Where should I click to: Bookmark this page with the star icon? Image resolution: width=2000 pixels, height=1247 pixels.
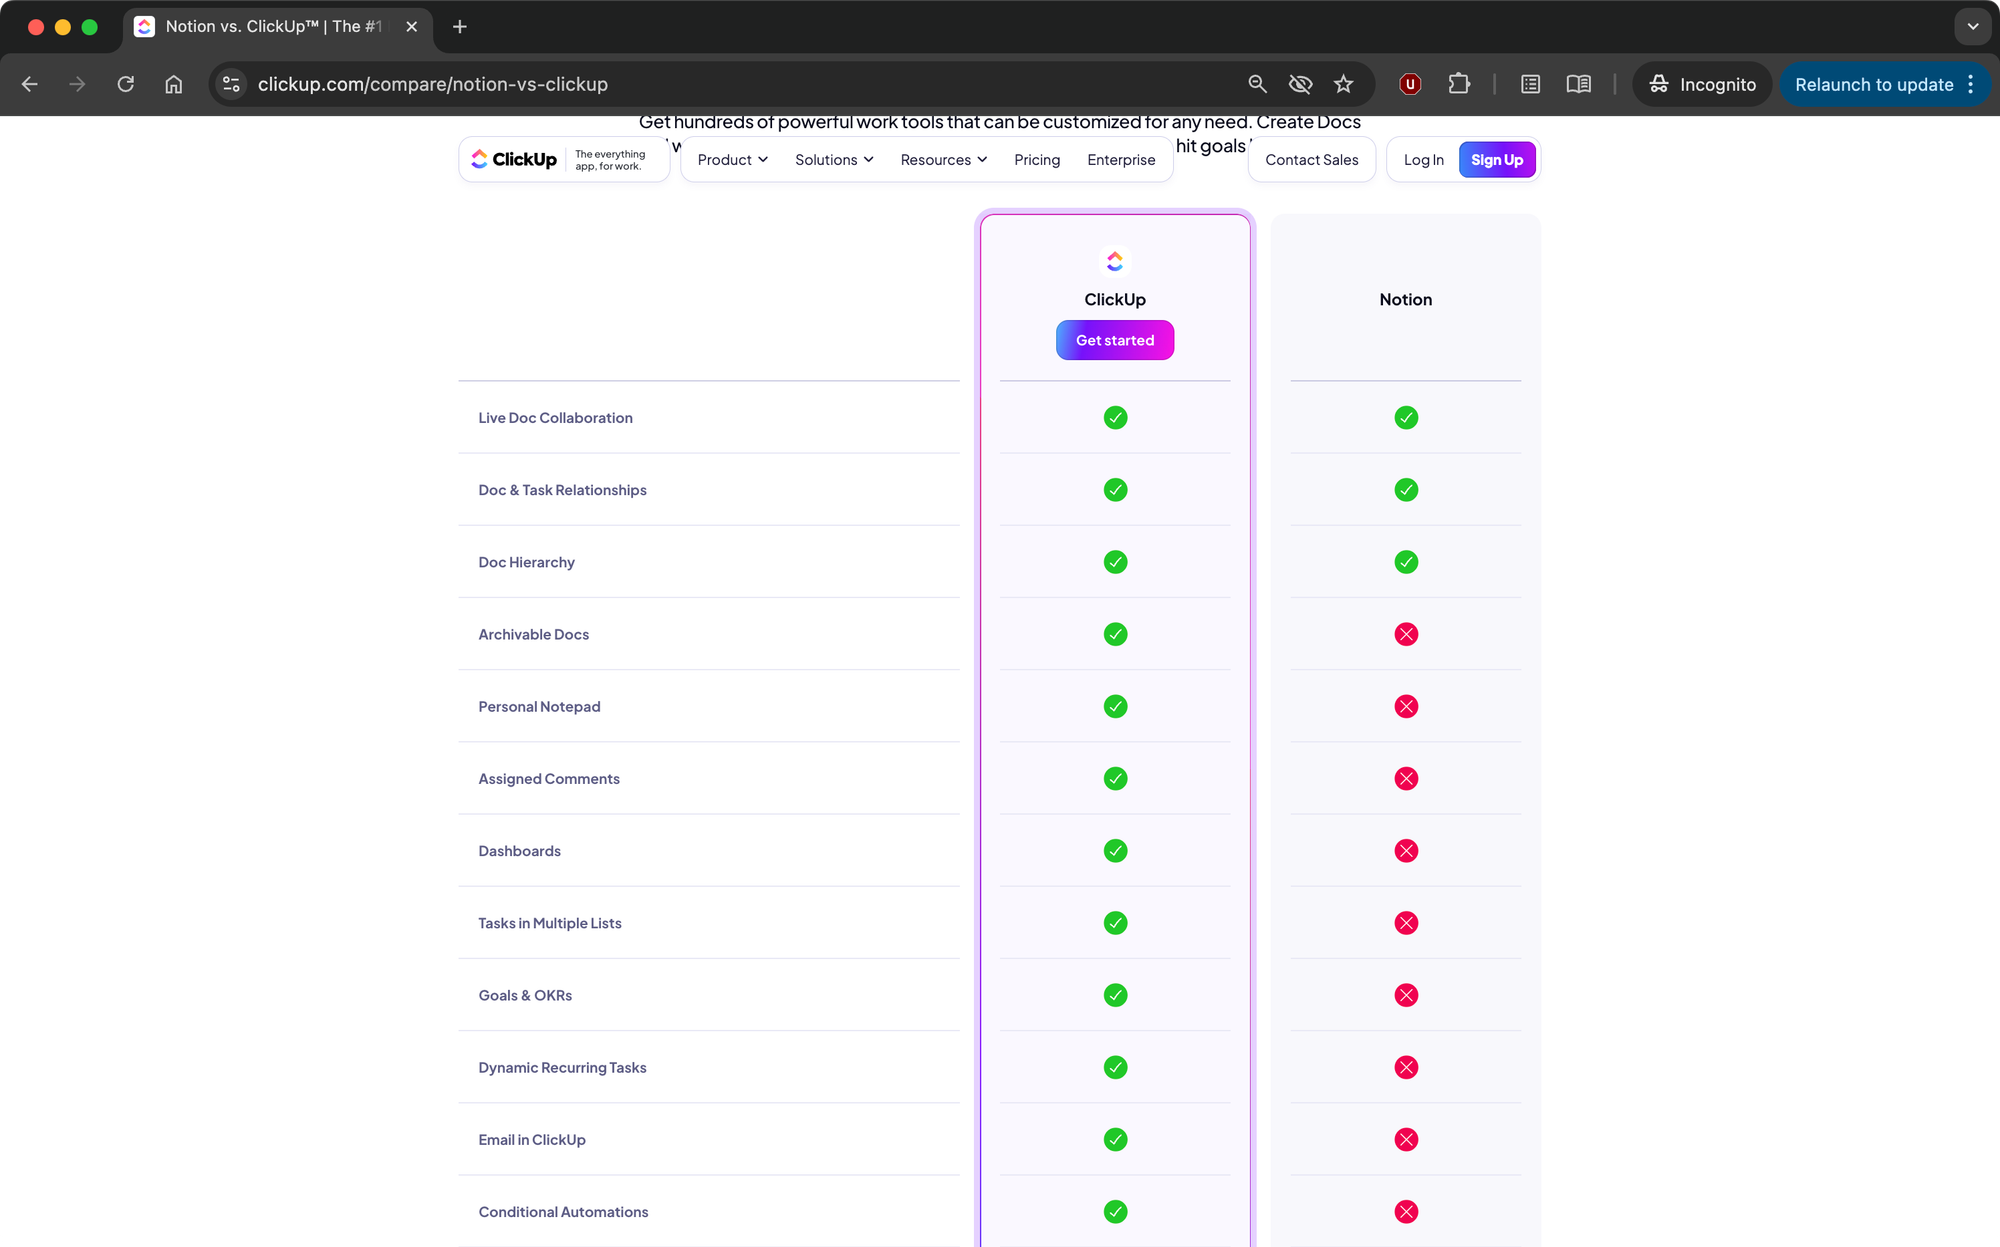(x=1344, y=84)
